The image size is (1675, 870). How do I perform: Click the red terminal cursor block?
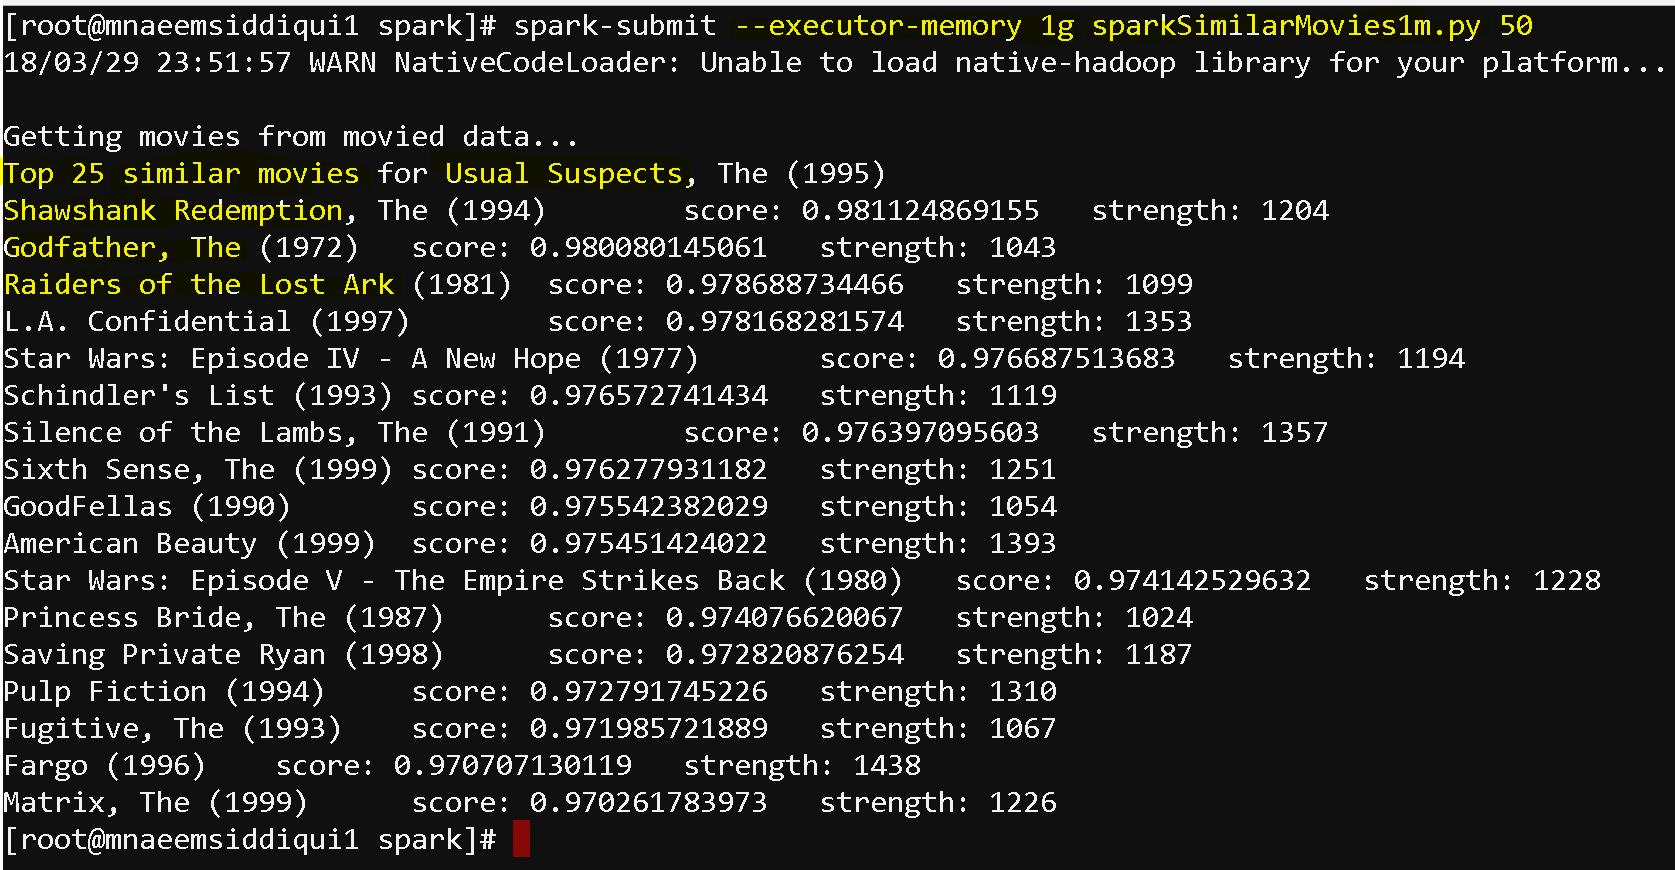(x=521, y=839)
